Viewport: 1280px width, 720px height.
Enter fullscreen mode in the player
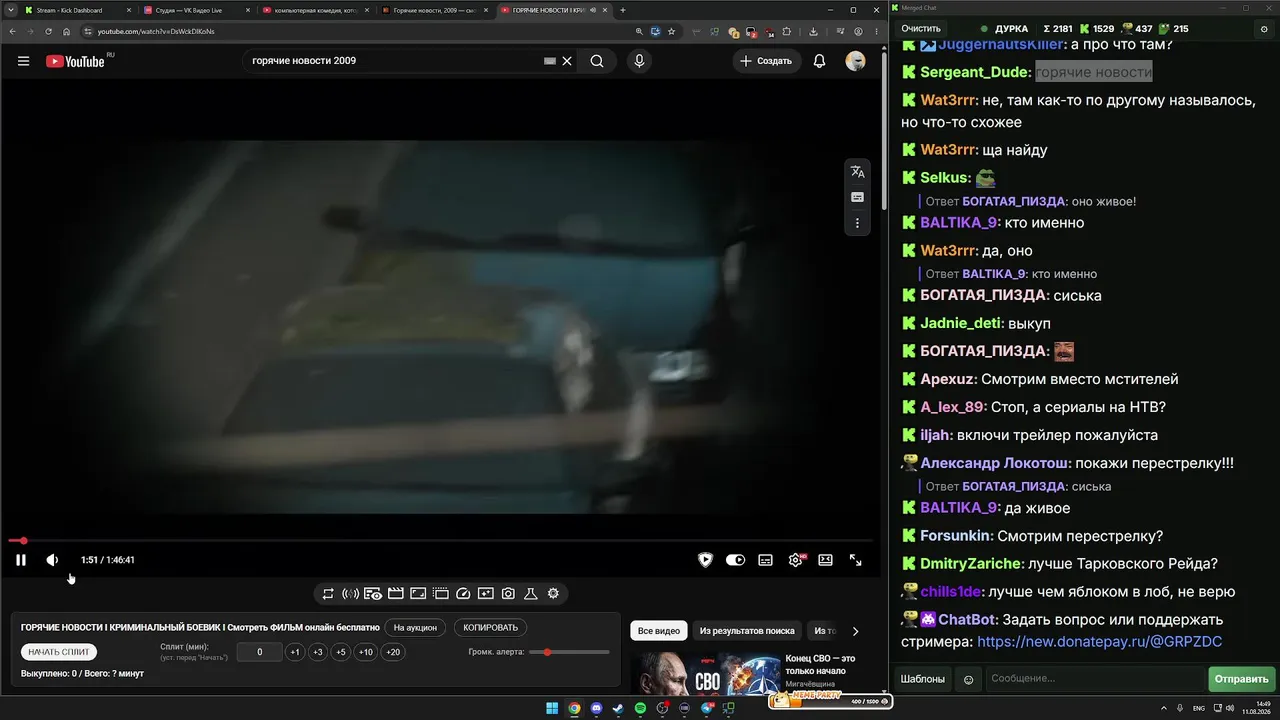coord(855,560)
